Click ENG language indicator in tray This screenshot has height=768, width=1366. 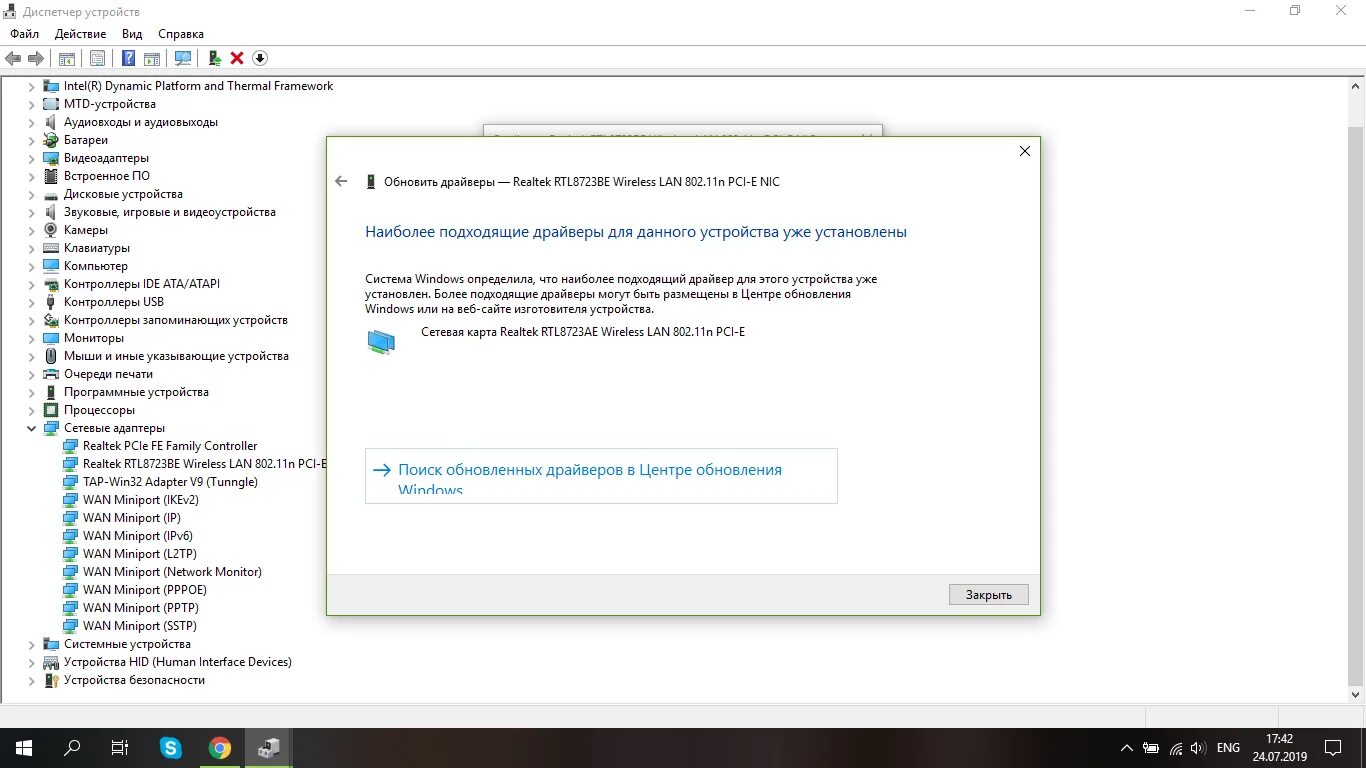point(1228,748)
